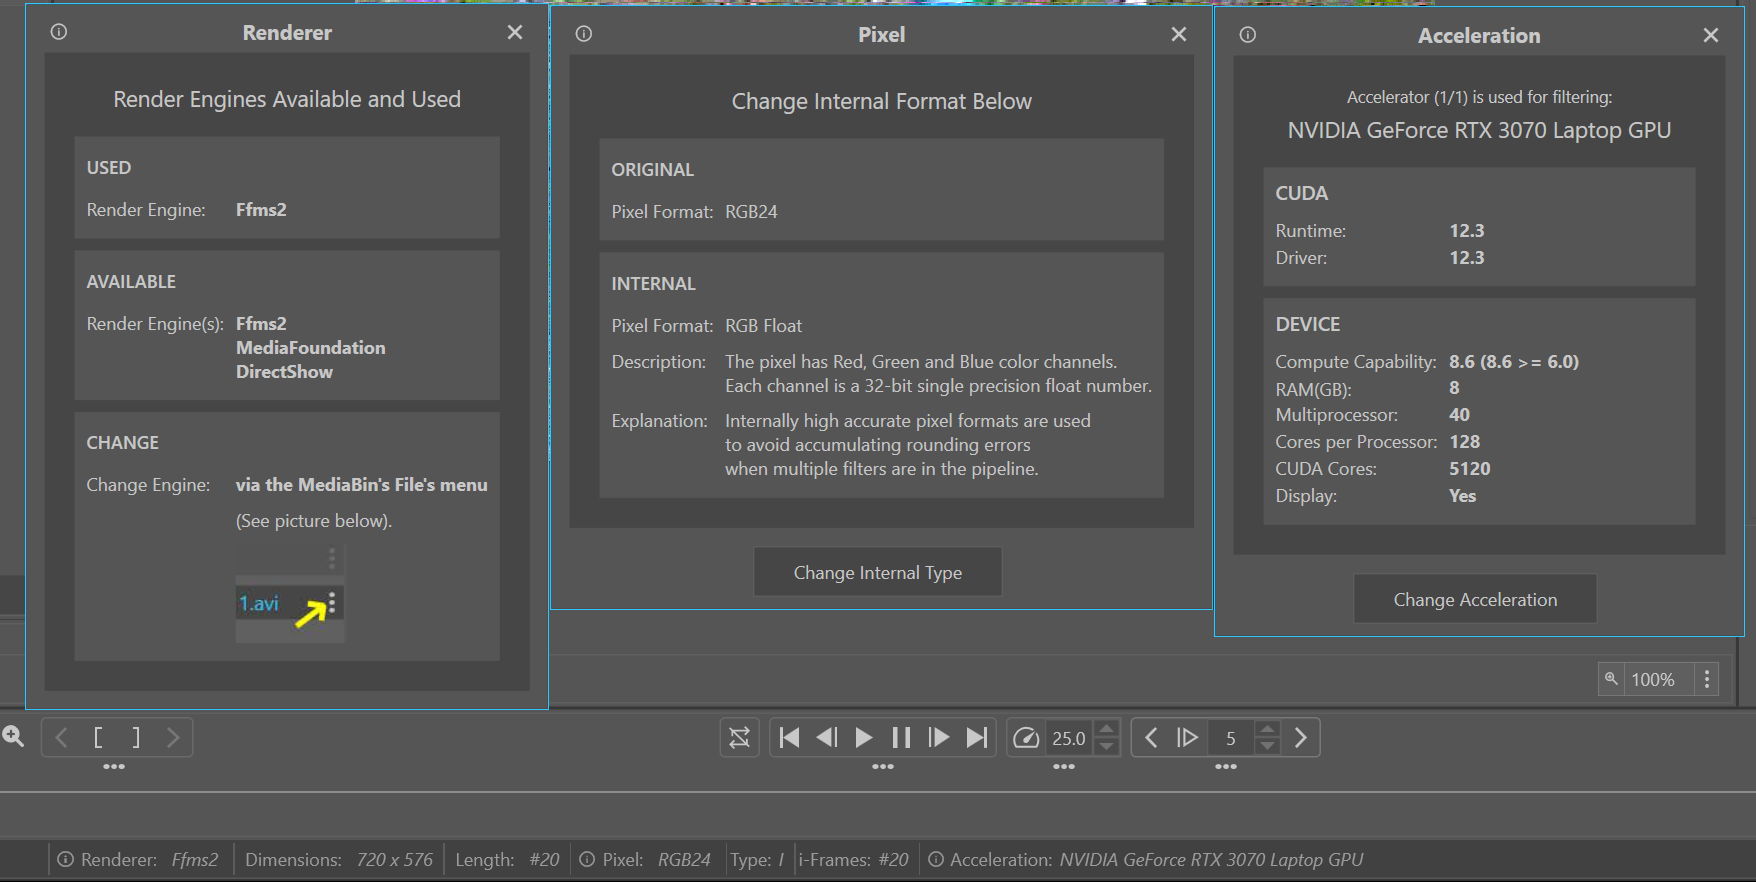1756x882 pixels.
Task: Click the Length #20 status entry
Action: [x=507, y=859]
